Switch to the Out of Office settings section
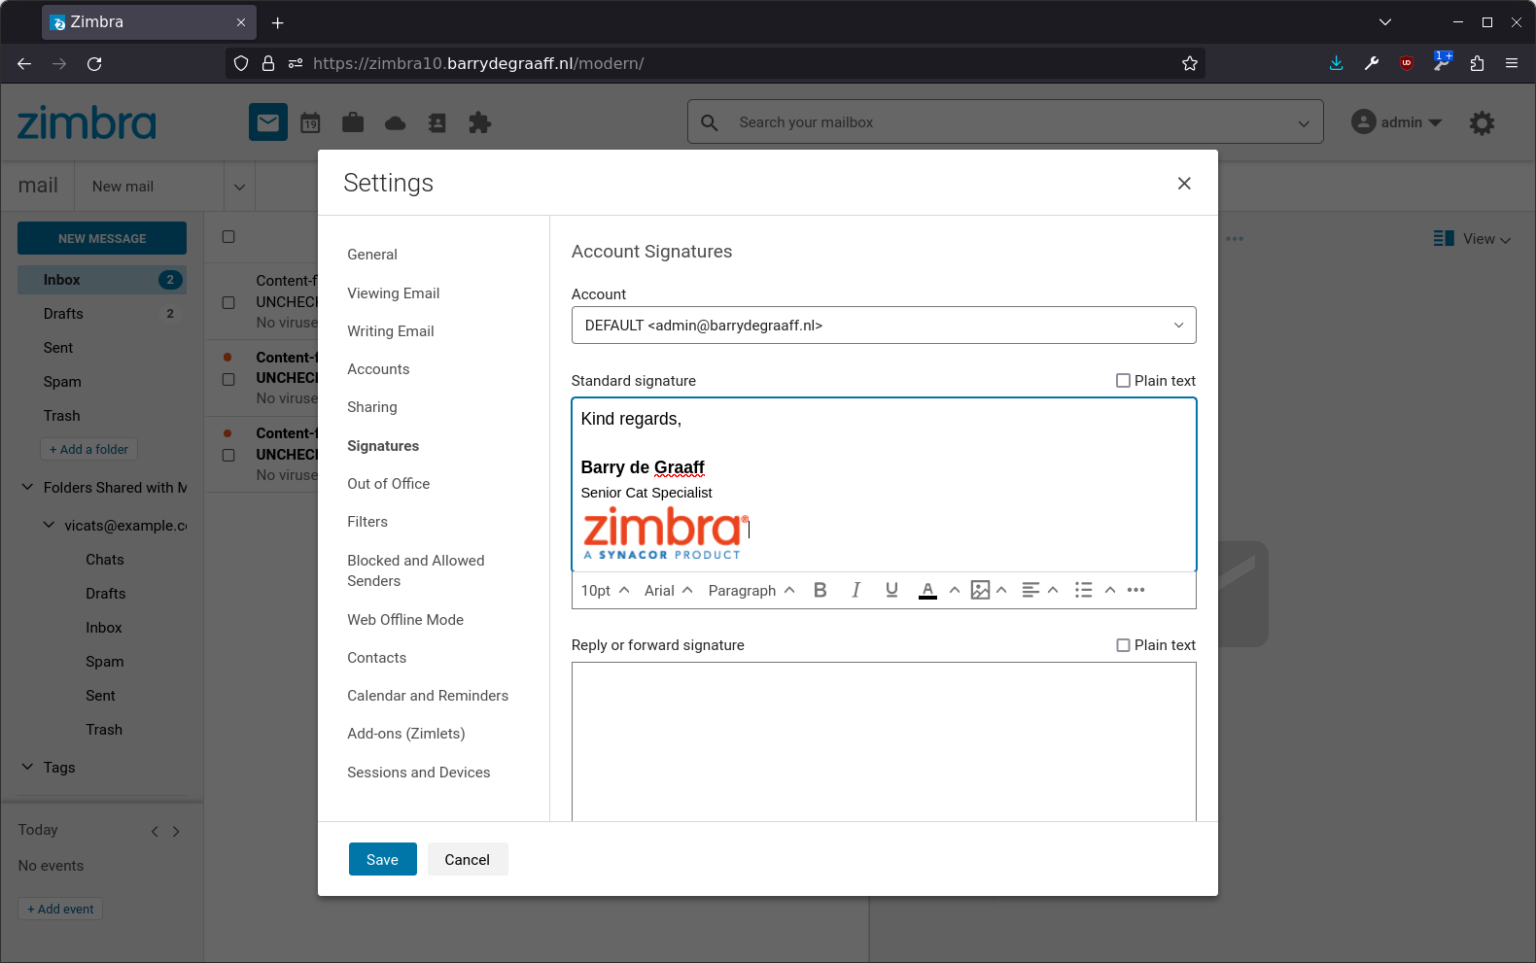 [388, 483]
